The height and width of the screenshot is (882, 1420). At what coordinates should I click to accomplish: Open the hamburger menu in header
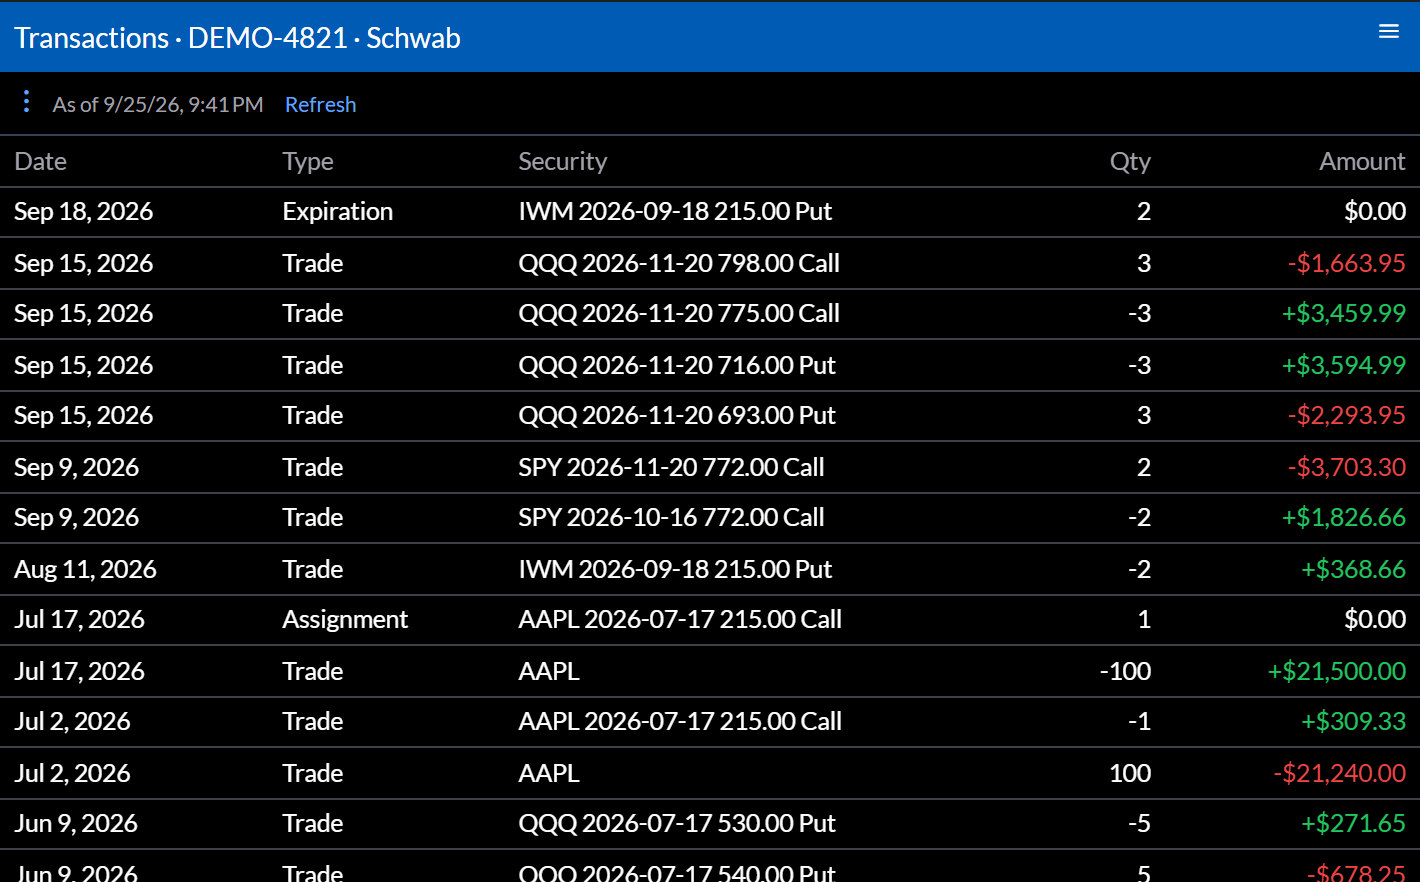[x=1388, y=31]
